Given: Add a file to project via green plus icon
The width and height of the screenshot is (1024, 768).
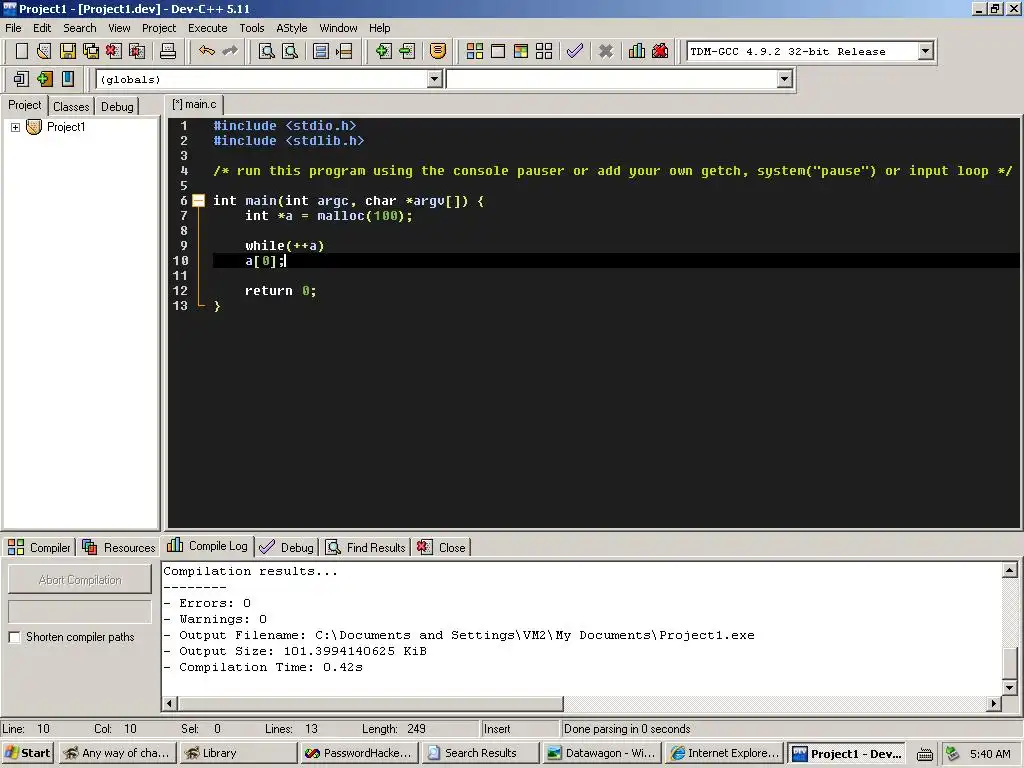Looking at the screenshot, I should 383,51.
